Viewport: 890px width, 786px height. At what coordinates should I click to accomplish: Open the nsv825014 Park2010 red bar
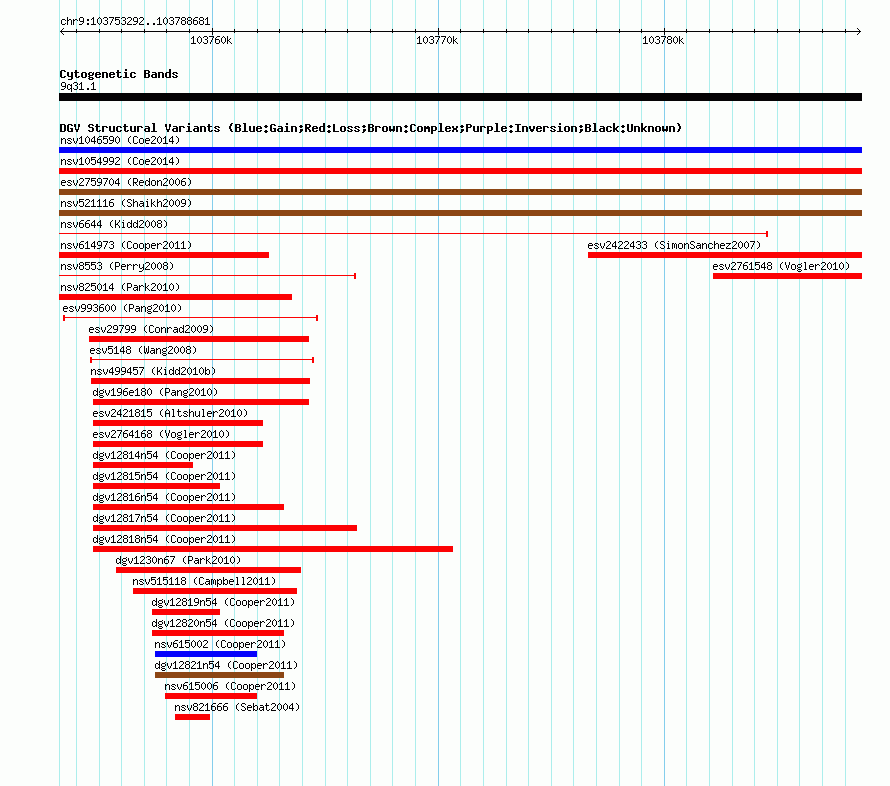(175, 297)
